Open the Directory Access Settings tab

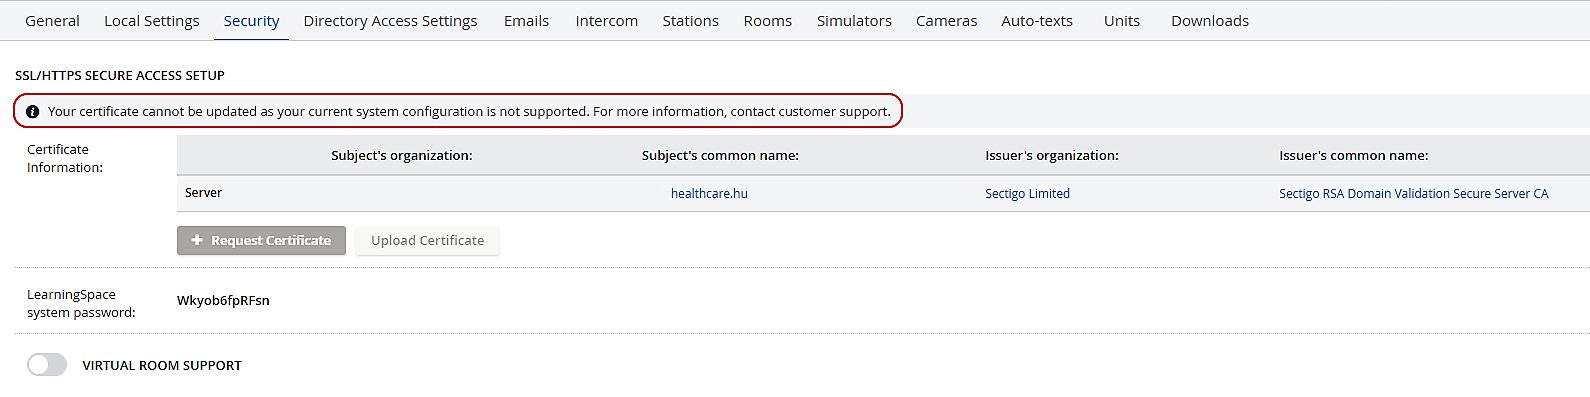(x=390, y=21)
